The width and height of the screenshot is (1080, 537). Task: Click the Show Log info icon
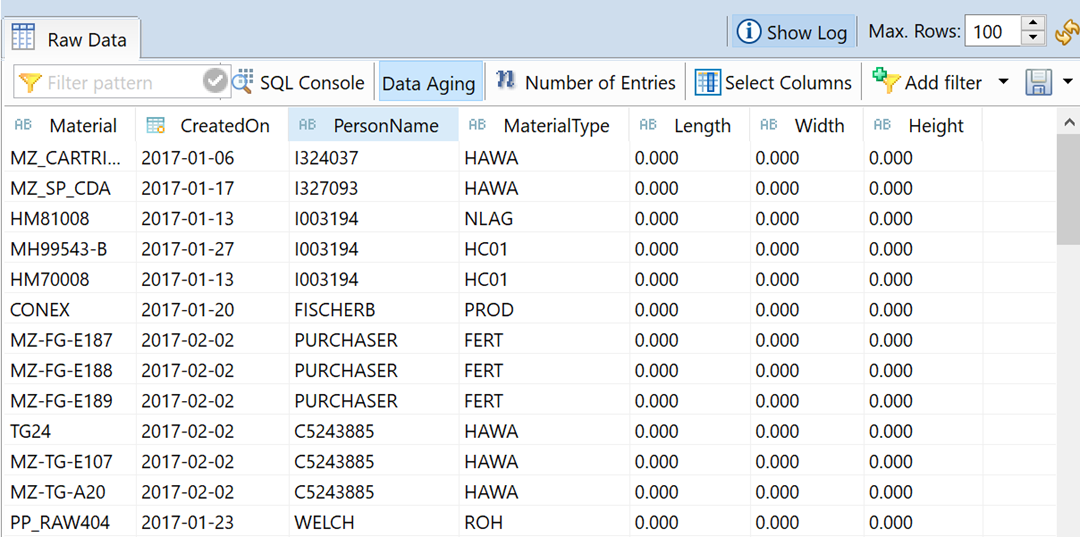(x=749, y=32)
